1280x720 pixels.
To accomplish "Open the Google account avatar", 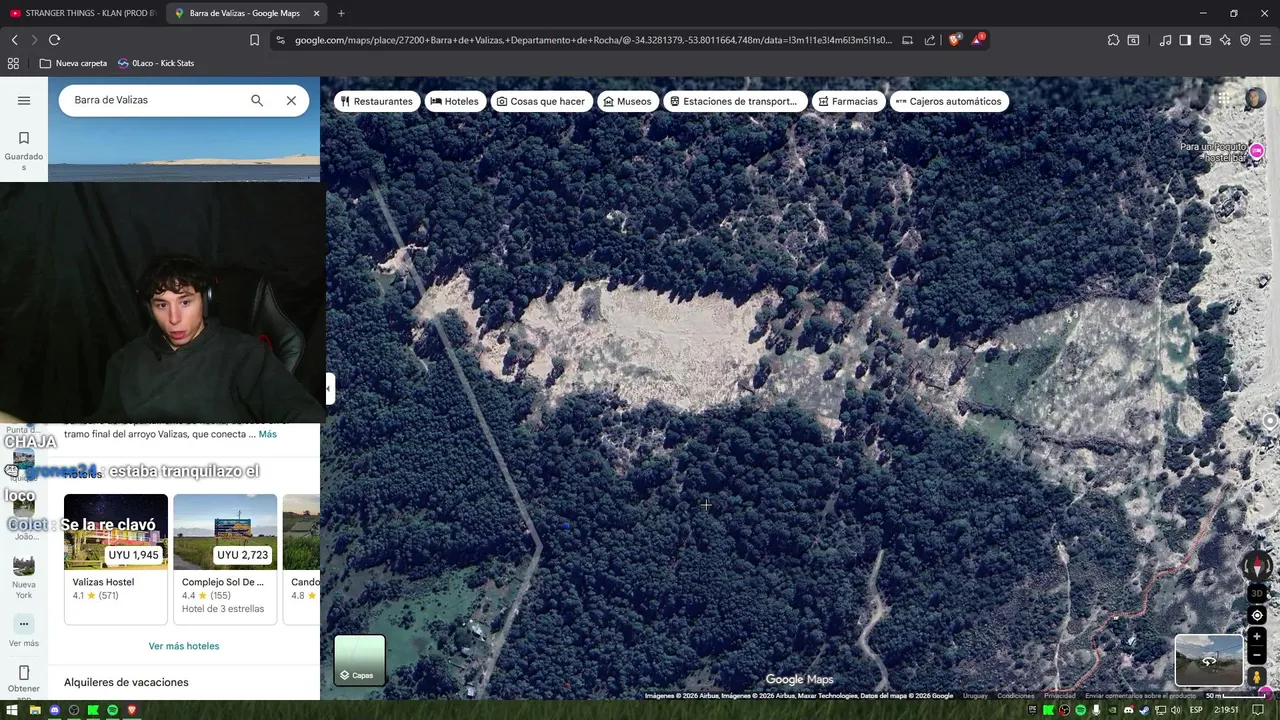I will click(1255, 99).
